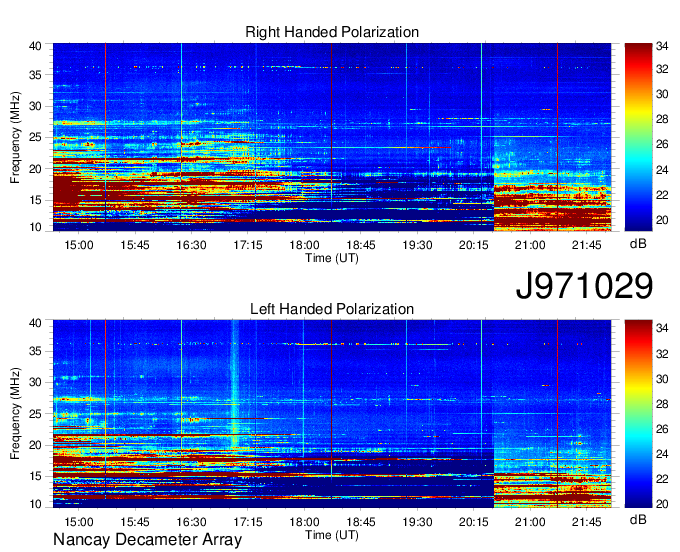Screen dimensions: 680x552
Task: Click 28 on the top color scale
Action: pyautogui.click(x=662, y=119)
